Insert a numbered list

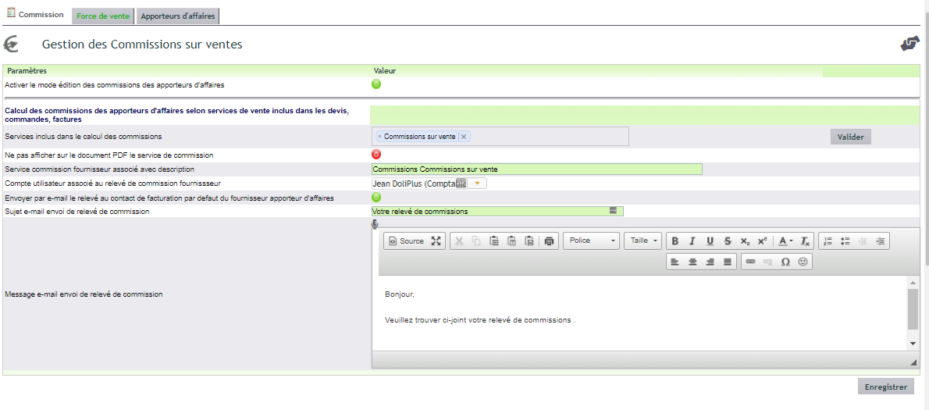pyautogui.click(x=828, y=241)
